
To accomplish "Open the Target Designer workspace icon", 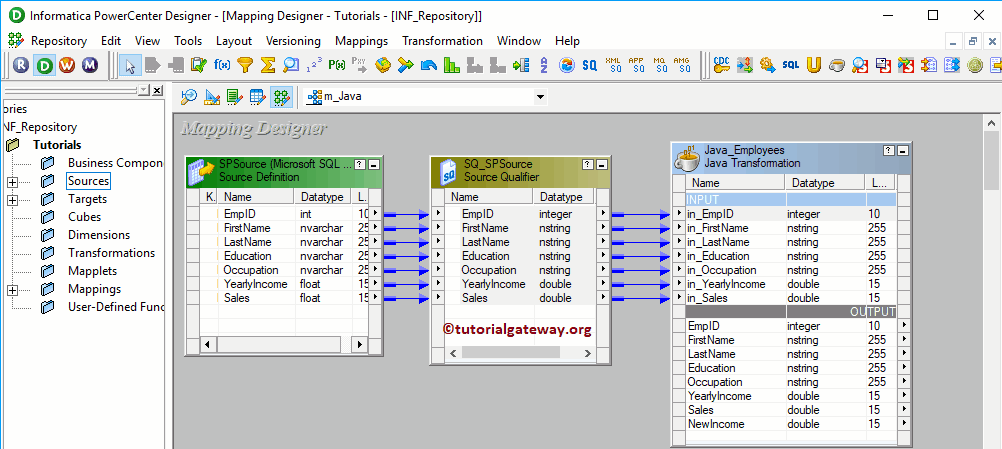I will pos(212,97).
